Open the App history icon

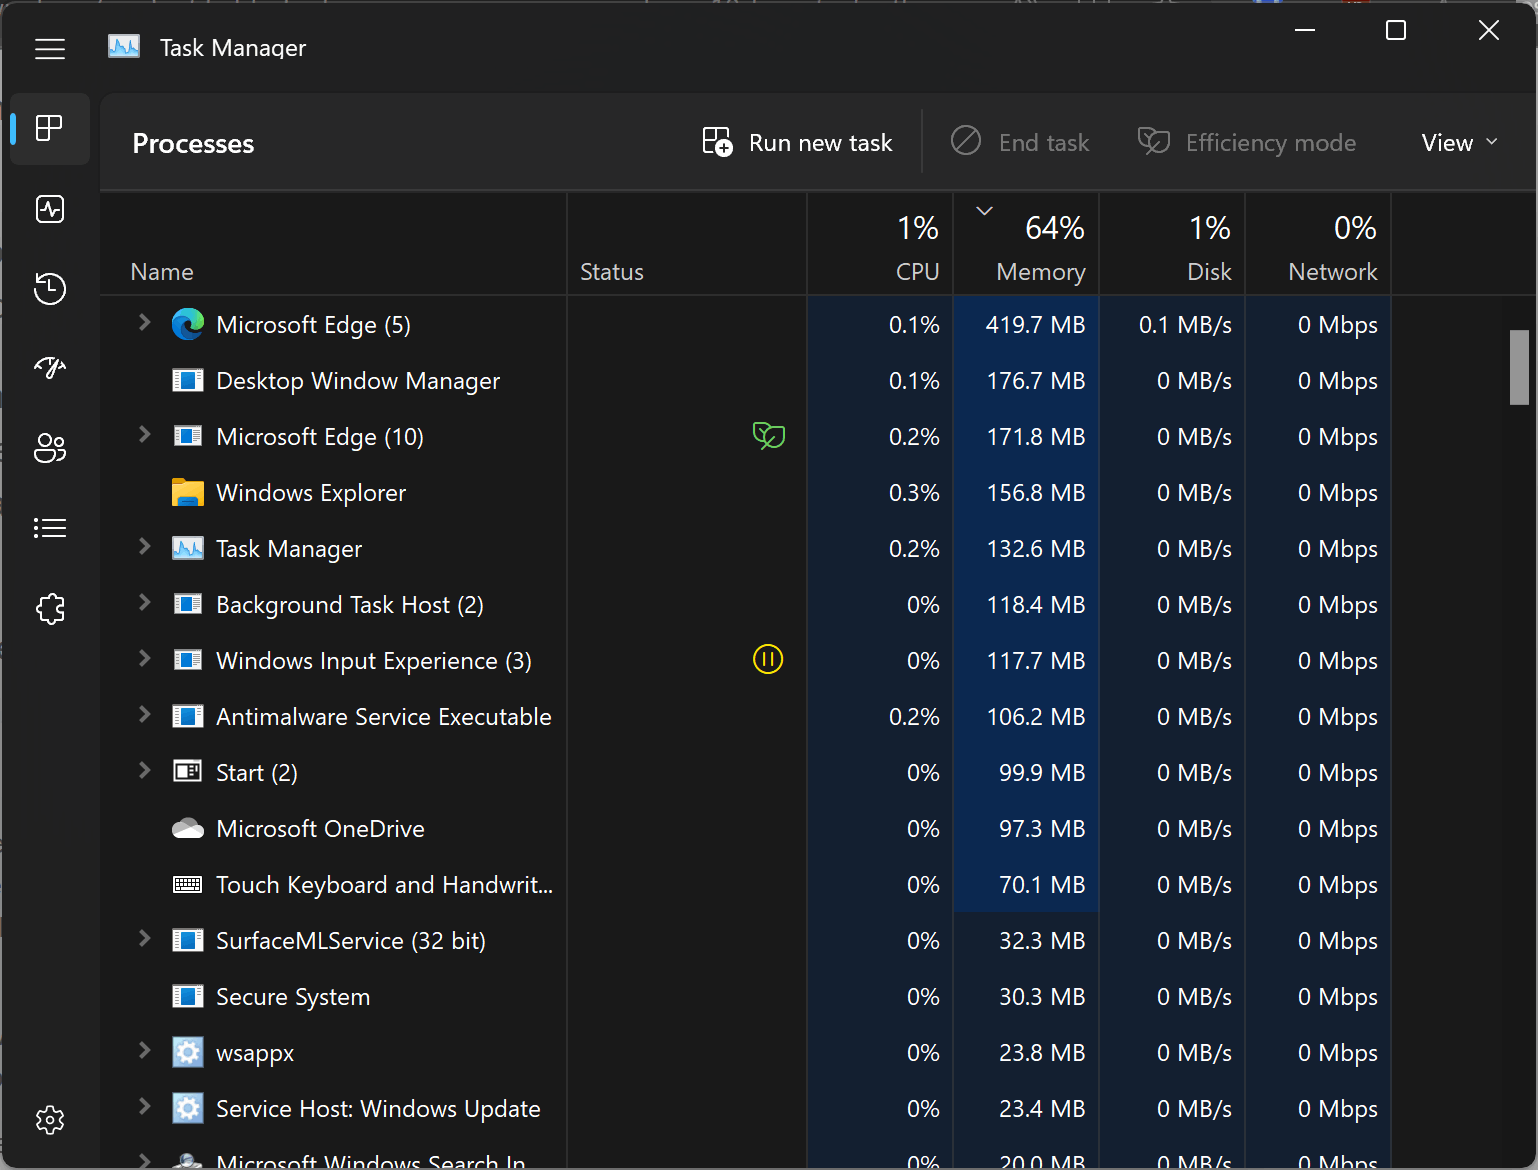point(50,289)
